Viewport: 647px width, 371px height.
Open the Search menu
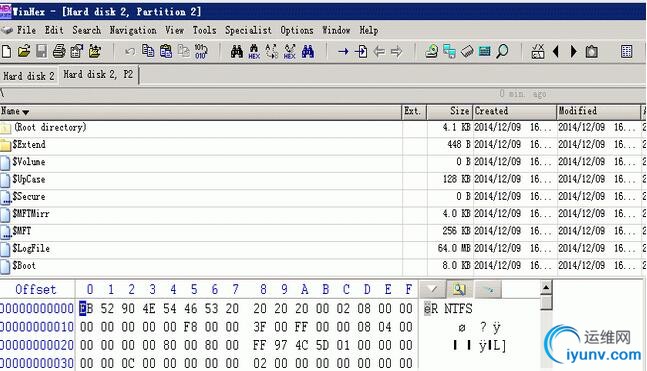tap(87, 30)
